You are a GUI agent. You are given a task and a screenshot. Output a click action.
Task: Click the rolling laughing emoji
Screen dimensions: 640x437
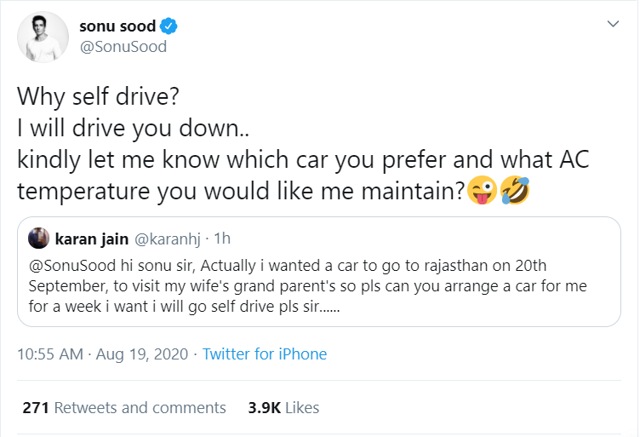tap(515, 191)
